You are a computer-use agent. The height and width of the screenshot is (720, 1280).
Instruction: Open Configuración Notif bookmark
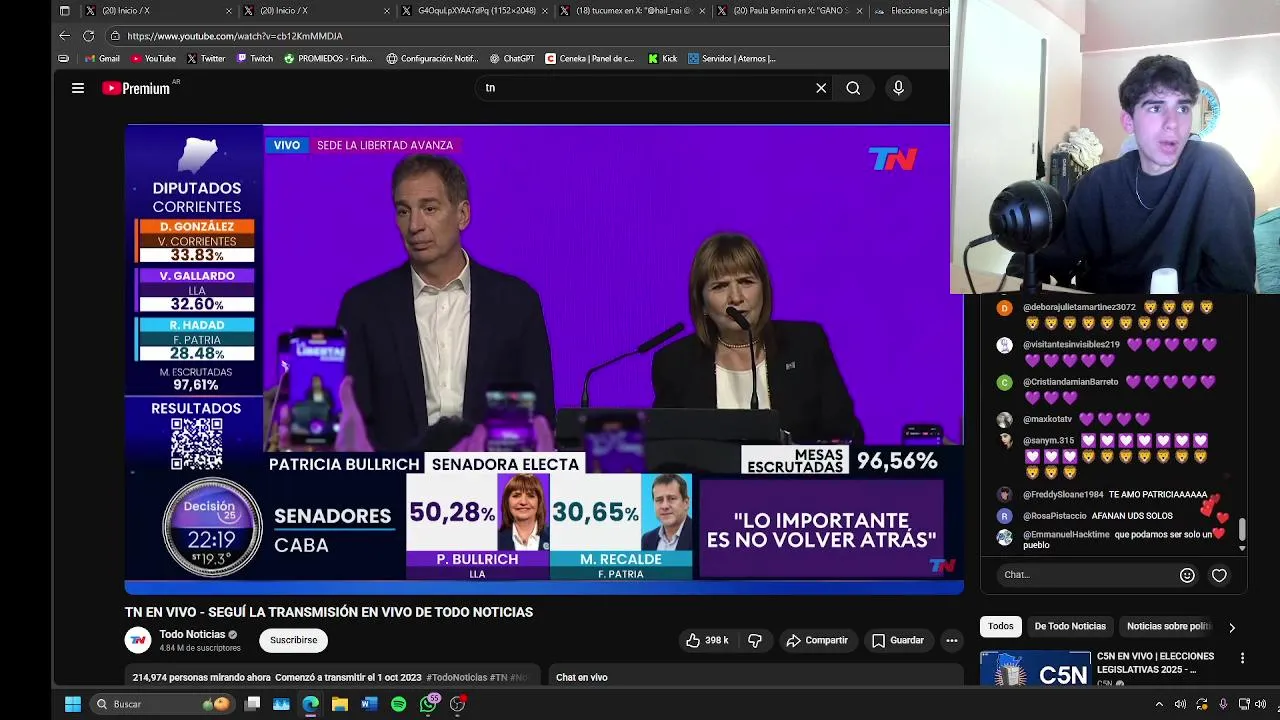pyautogui.click(x=432, y=59)
